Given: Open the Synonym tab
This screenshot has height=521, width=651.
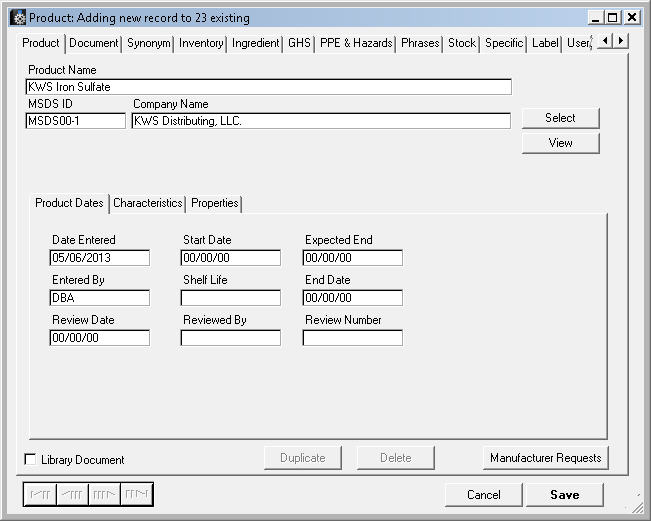Looking at the screenshot, I should pos(148,43).
